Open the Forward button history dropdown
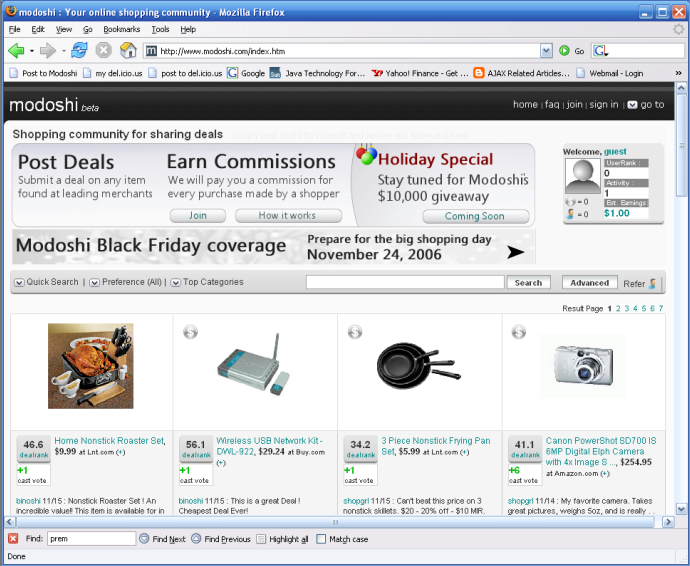Viewport: 690px width, 566px height. (64, 51)
